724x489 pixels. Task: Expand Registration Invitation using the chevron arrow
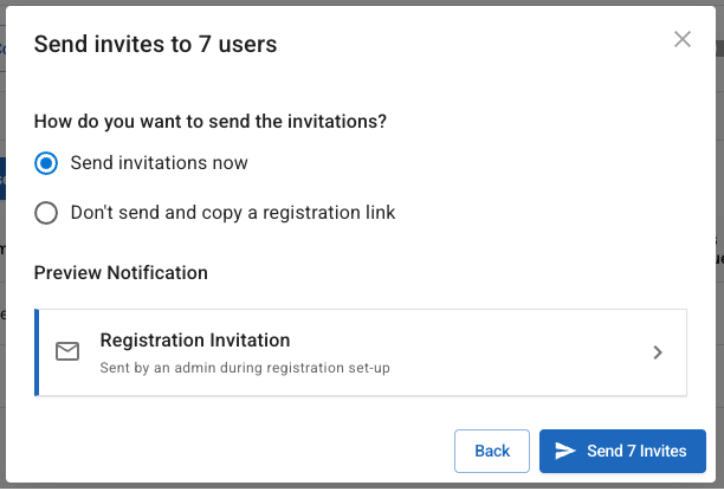(657, 352)
